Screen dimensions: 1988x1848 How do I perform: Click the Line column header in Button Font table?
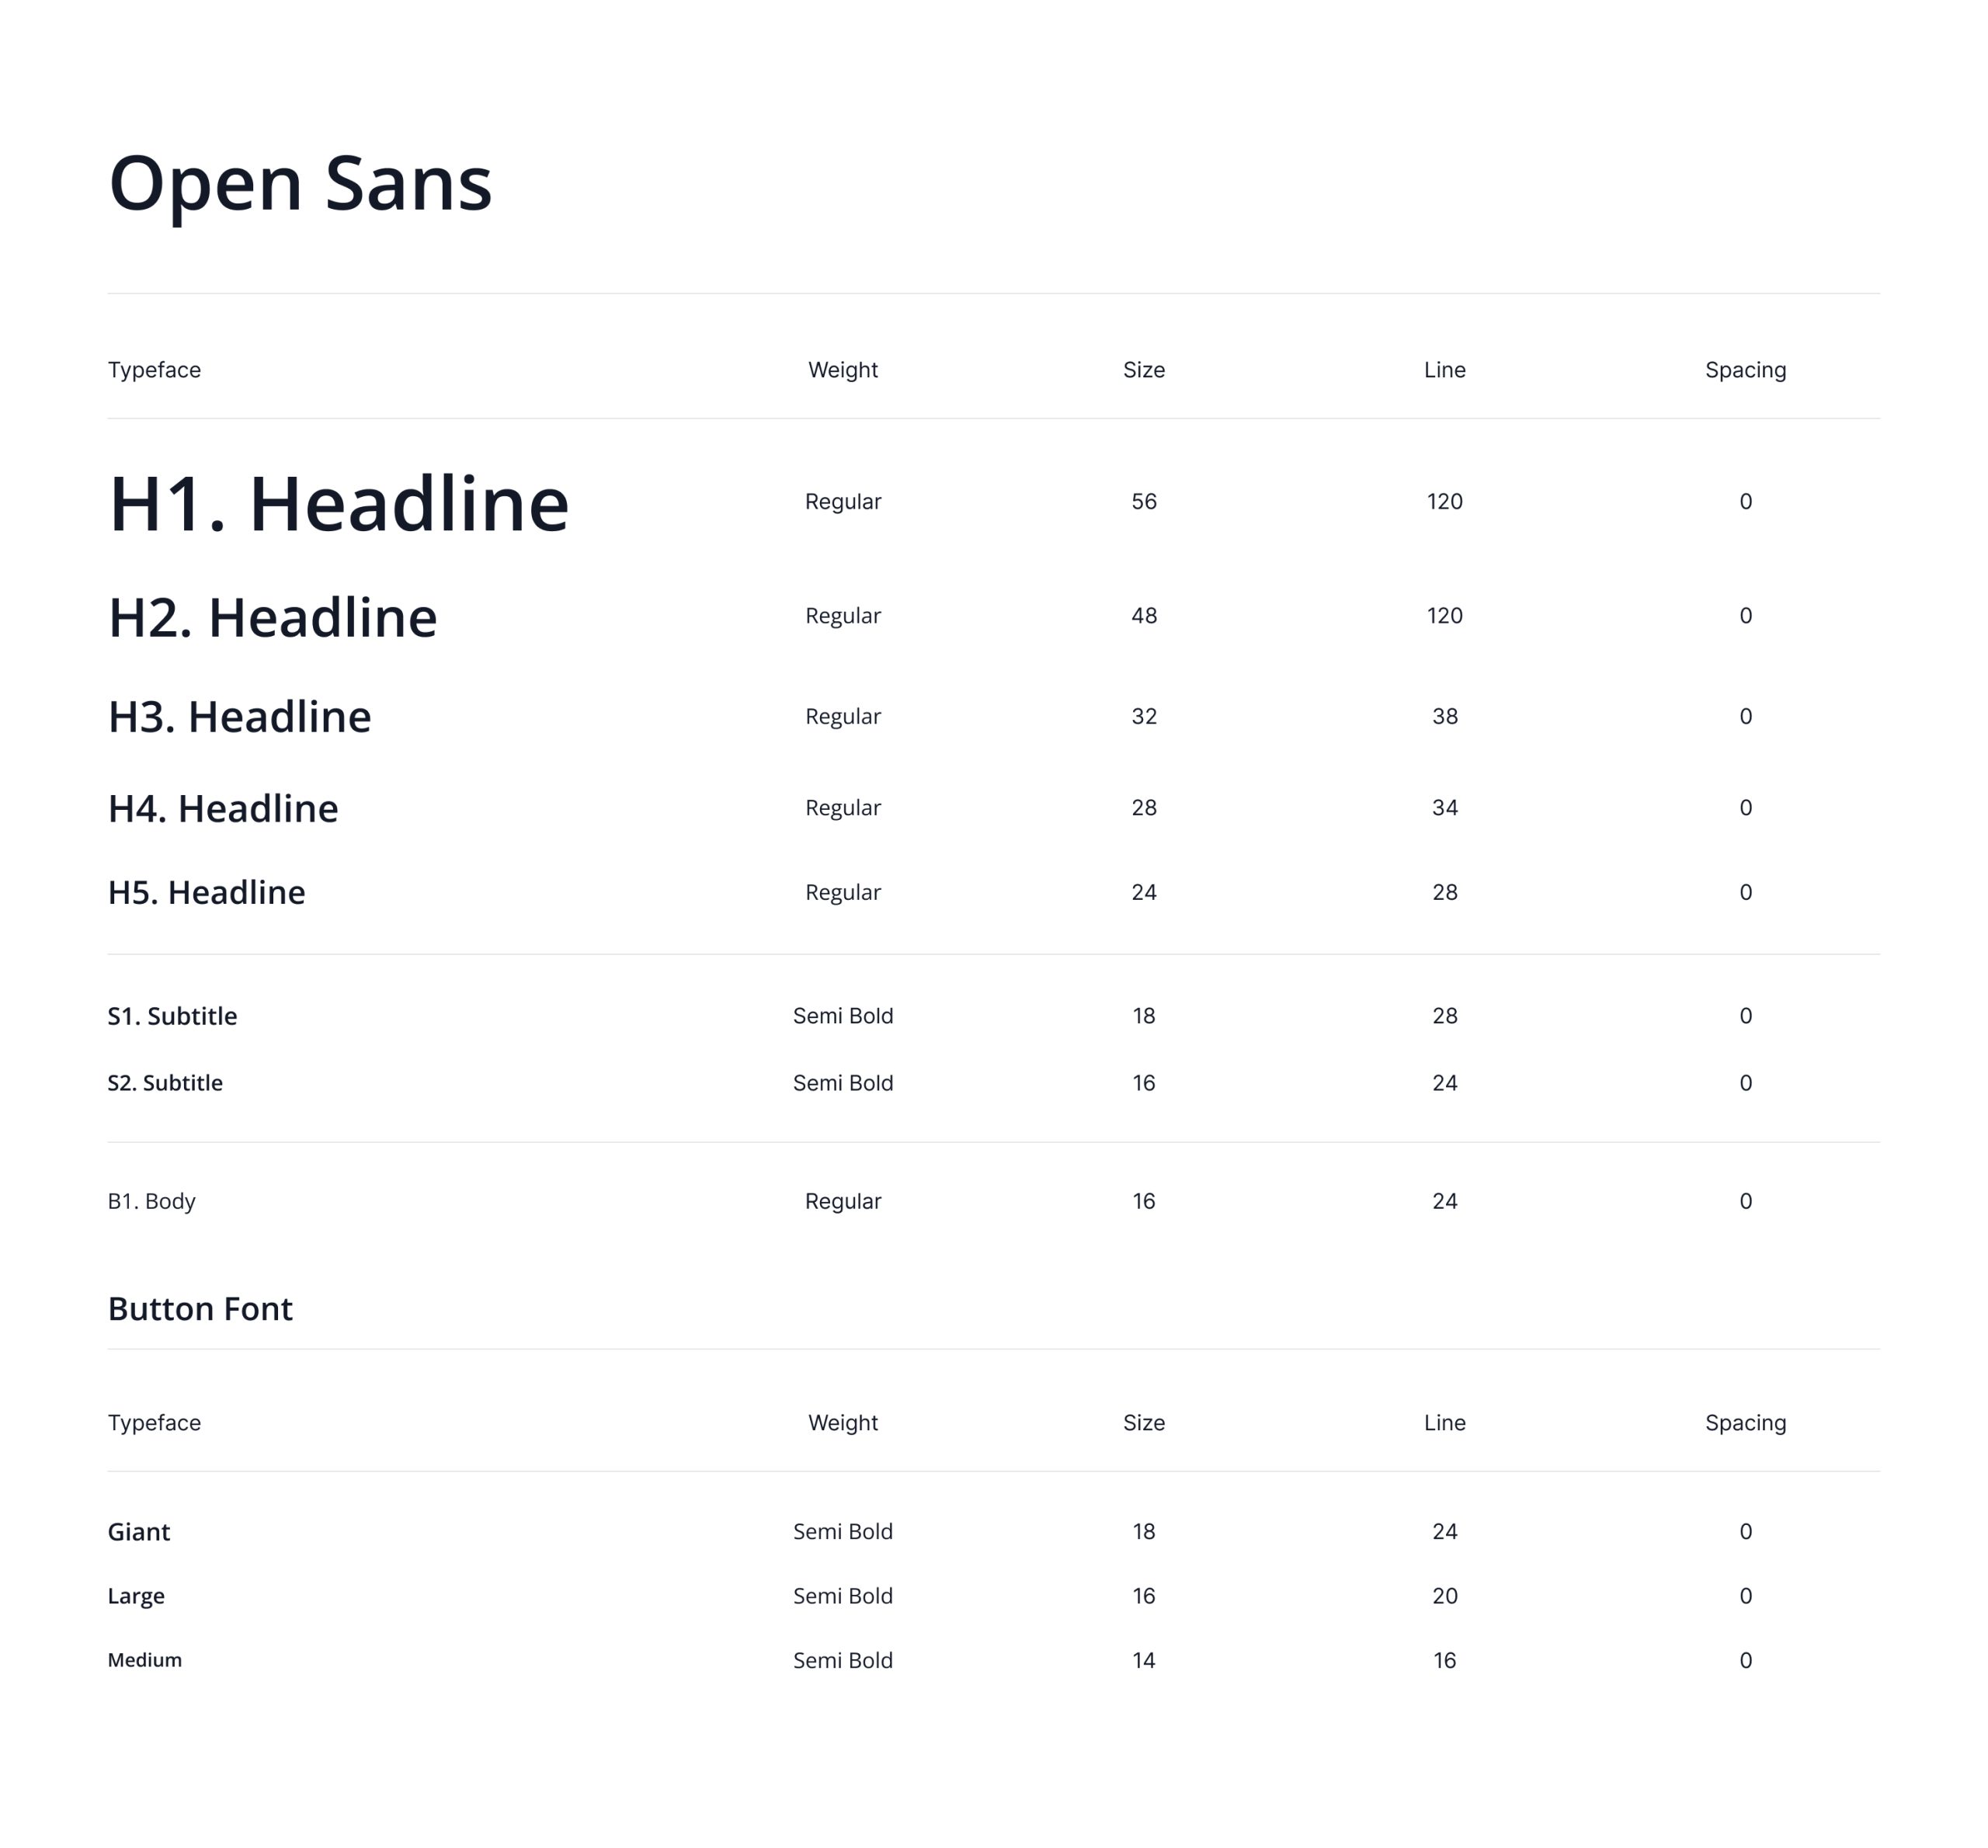pyautogui.click(x=1445, y=1424)
